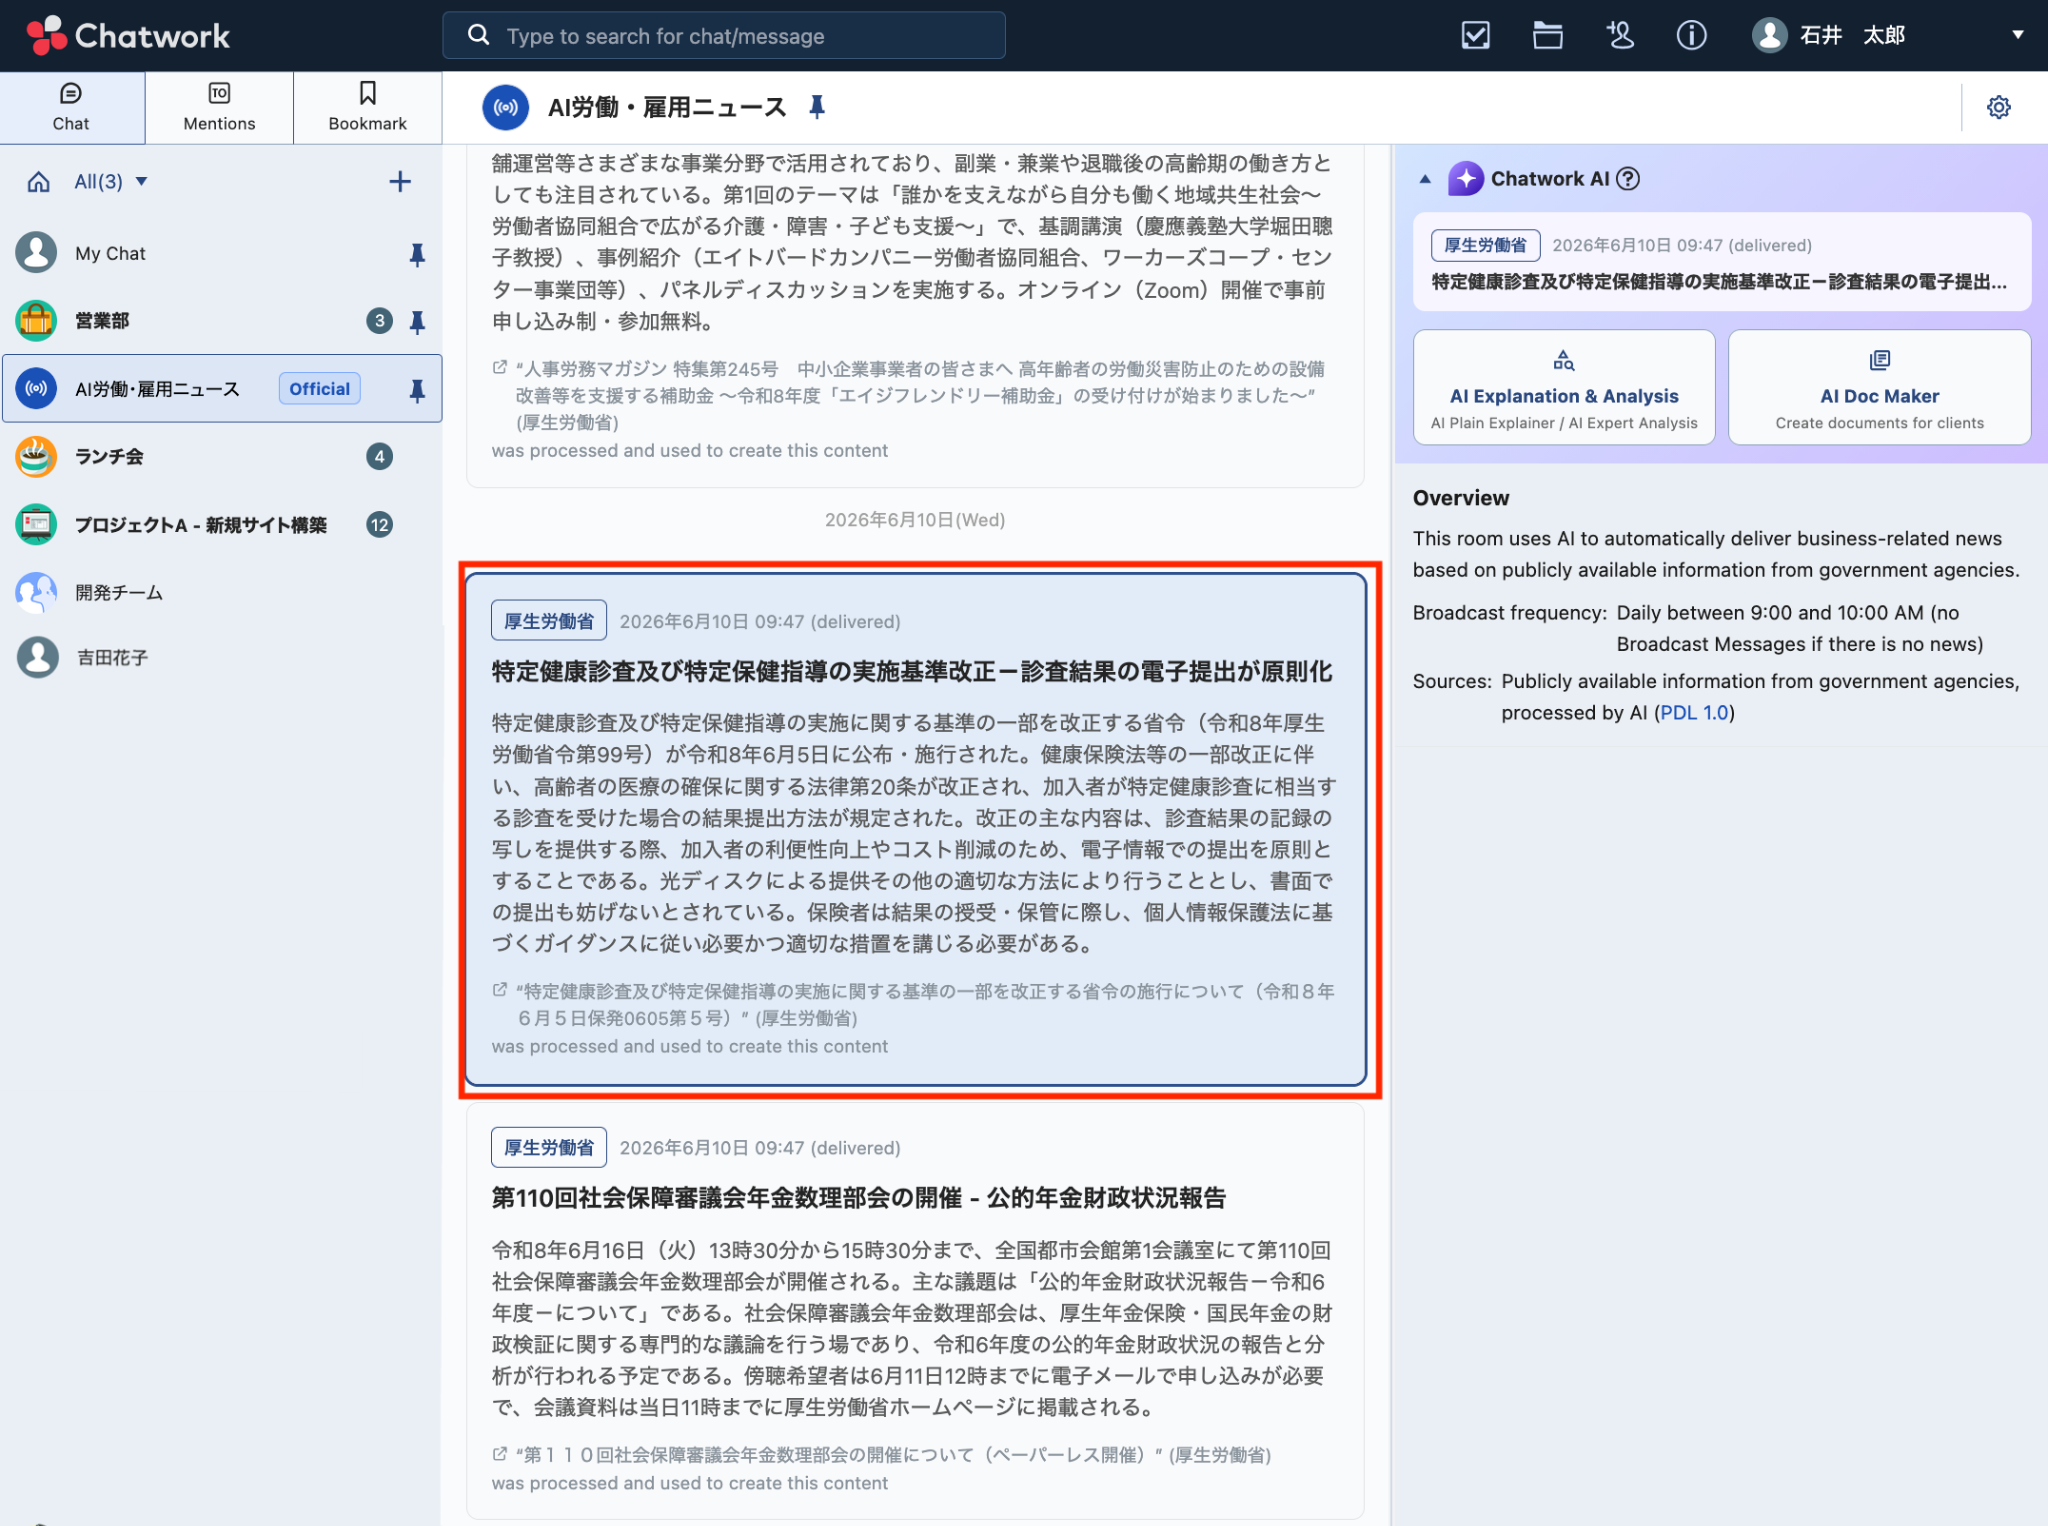
Task: Open the 営業部 chat room
Action: (220, 321)
